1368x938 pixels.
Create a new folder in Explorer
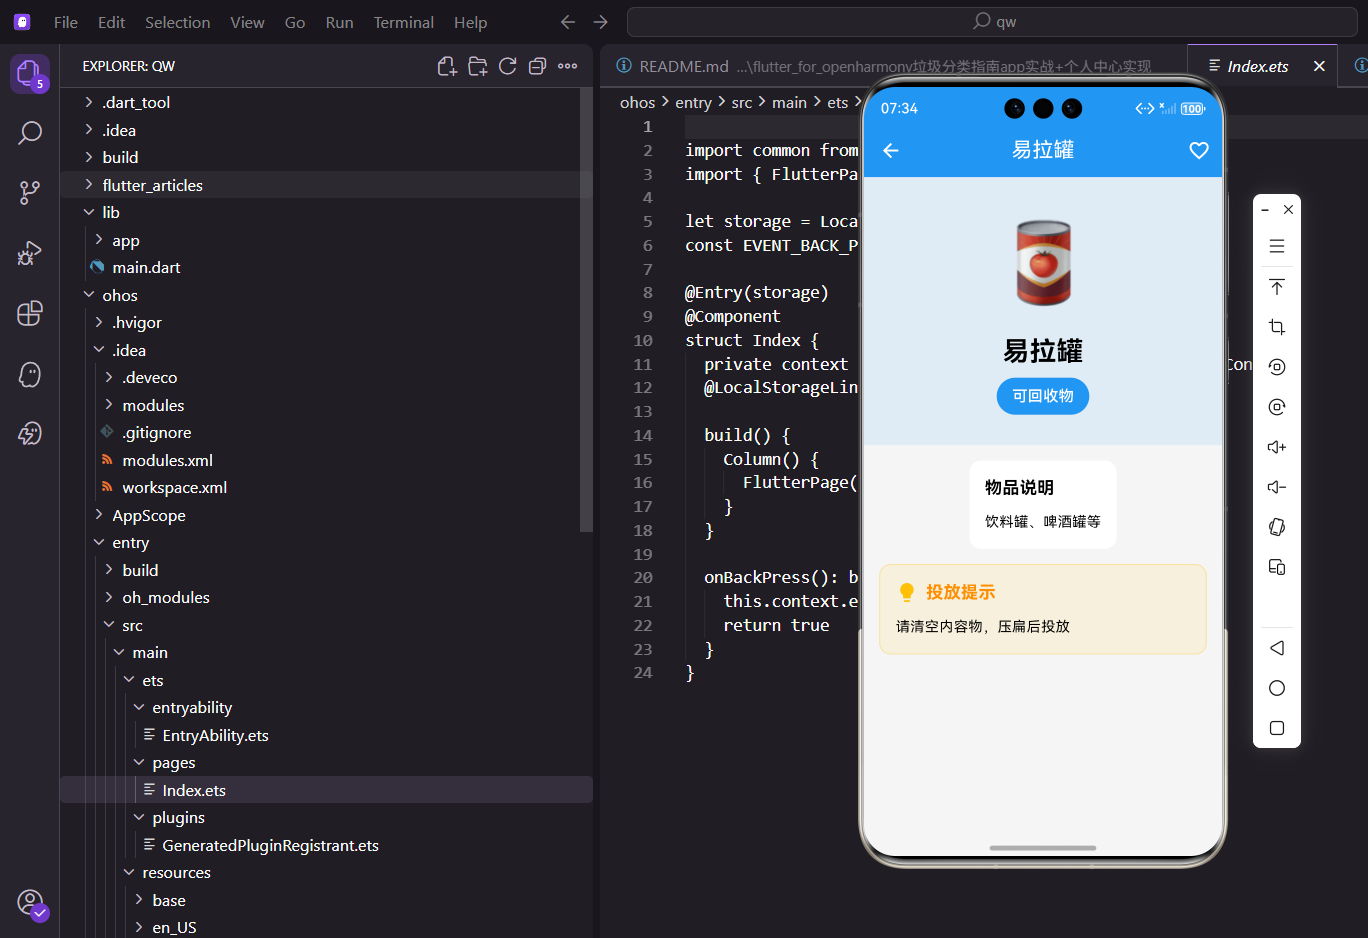(478, 66)
